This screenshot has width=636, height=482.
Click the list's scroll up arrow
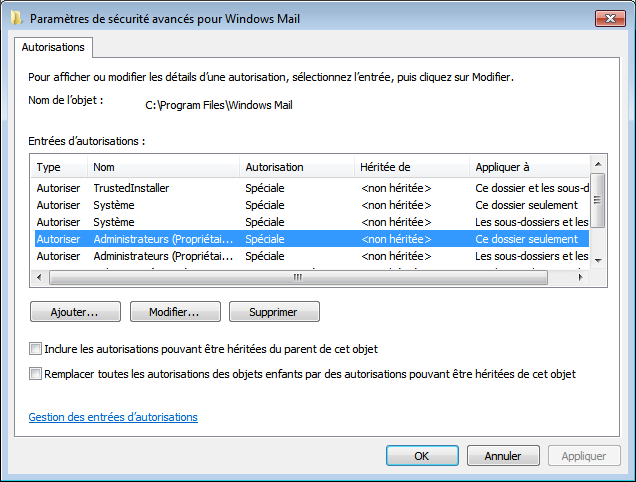coord(598,164)
